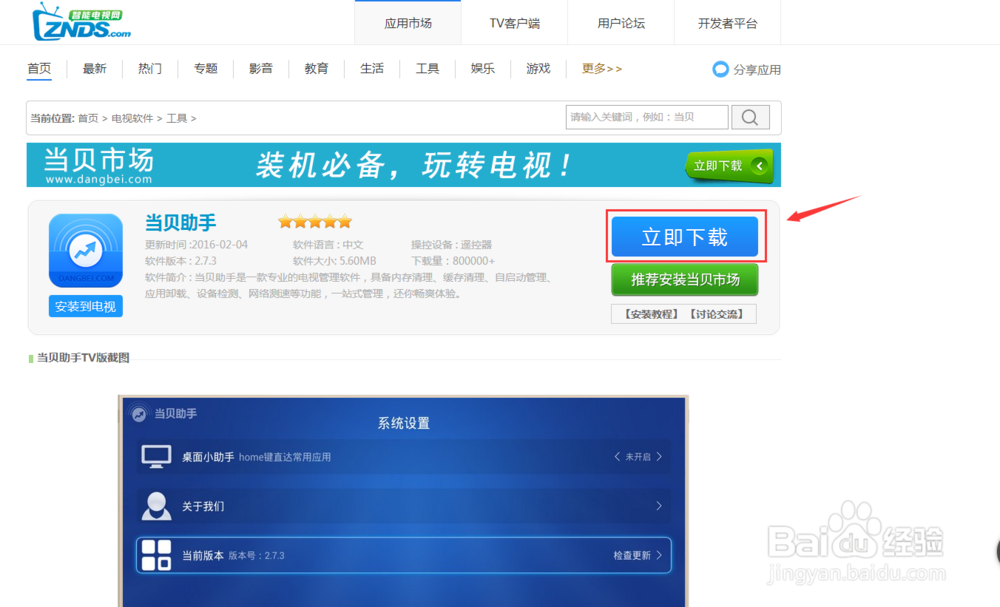Screen dimensions: 1000x607
Task: Click the 当贝助手 app icon
Action: pos(85,251)
